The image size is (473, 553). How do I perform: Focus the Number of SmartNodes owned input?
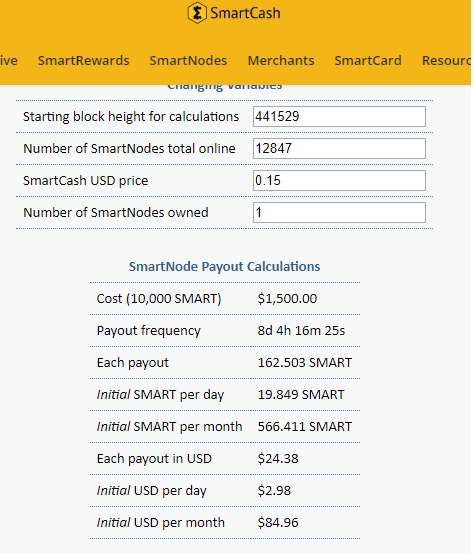pyautogui.click(x=339, y=212)
